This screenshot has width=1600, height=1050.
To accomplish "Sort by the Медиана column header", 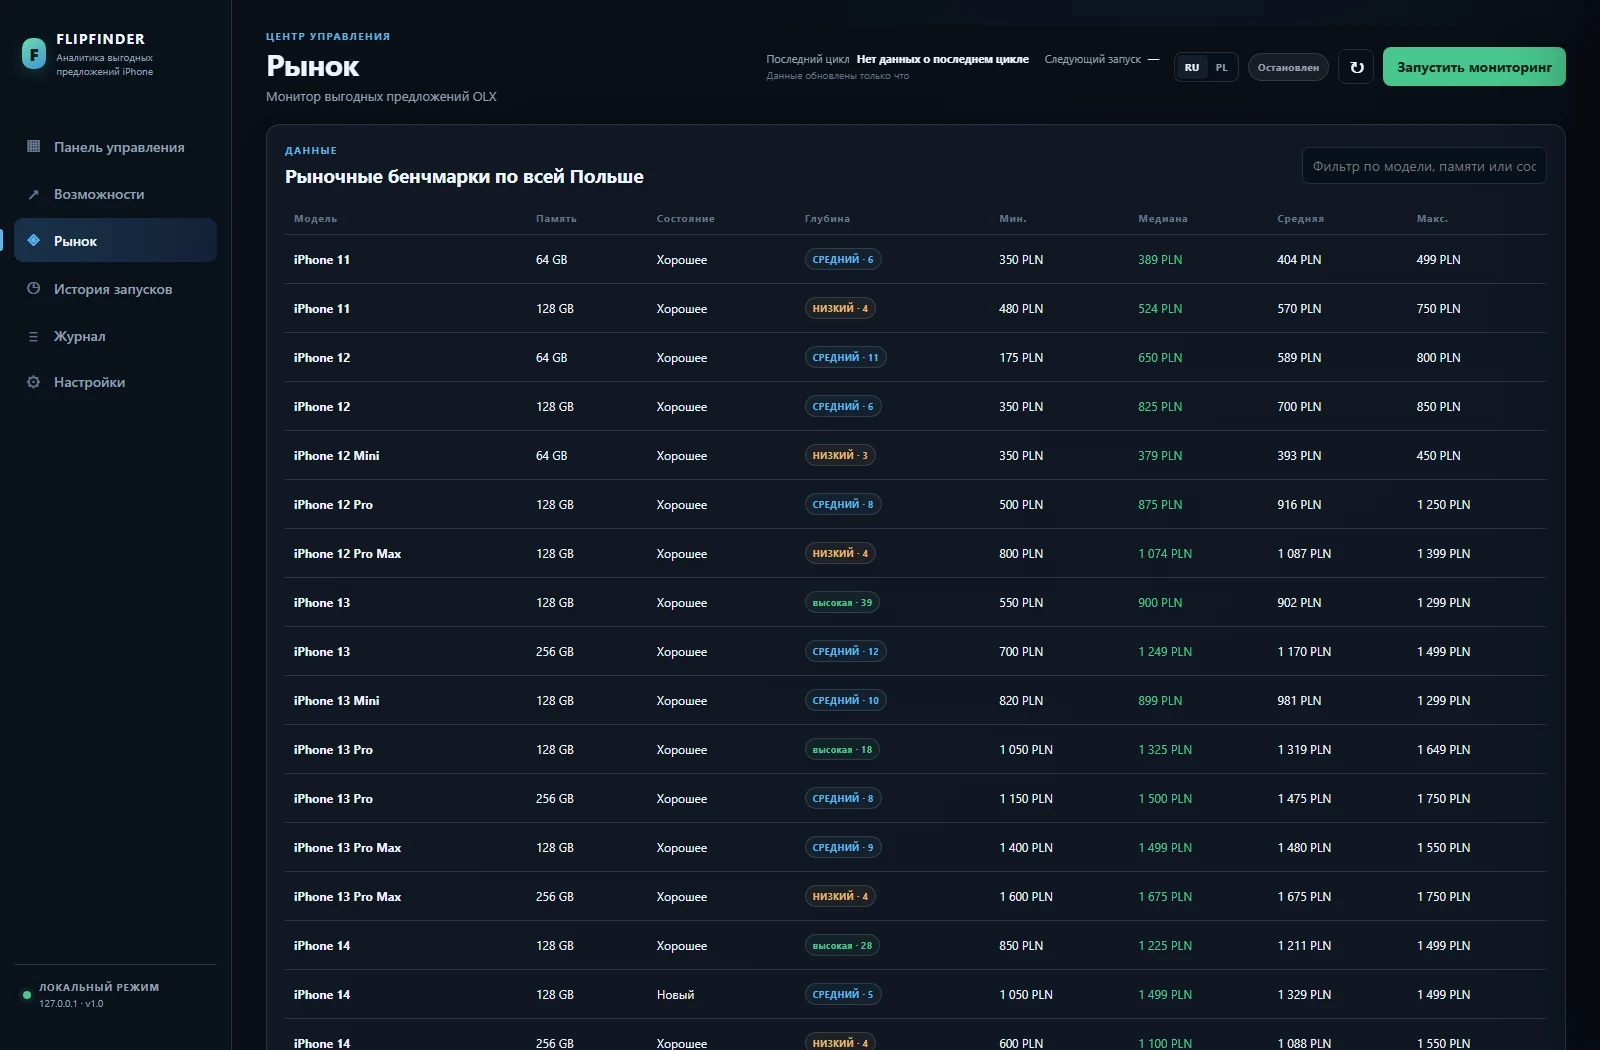I will coord(1163,219).
